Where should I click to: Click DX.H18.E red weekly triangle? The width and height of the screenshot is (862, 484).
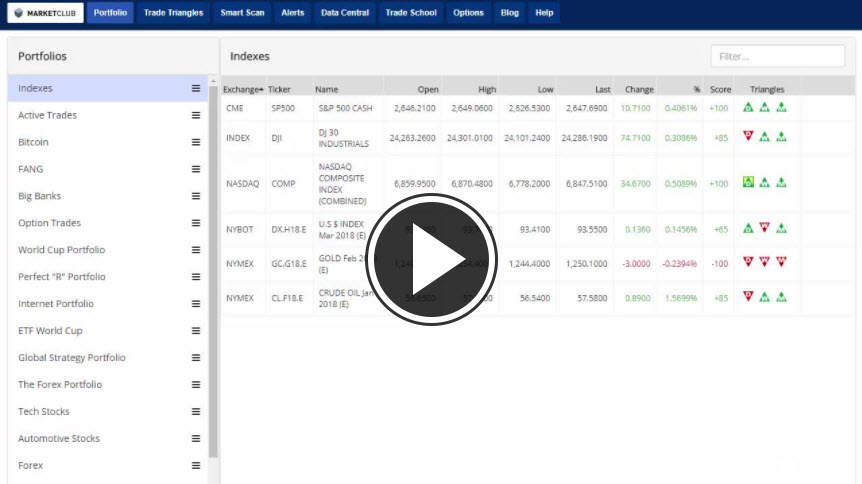[765, 227]
